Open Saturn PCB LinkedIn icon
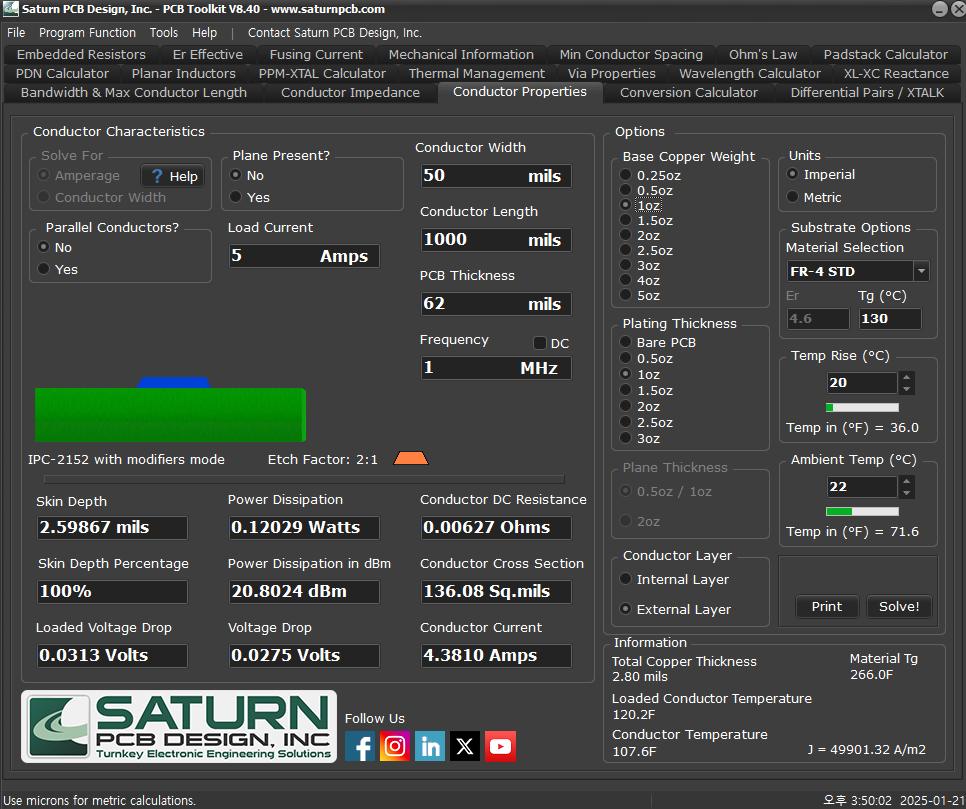Viewport: 966px width, 809px height. click(x=430, y=746)
